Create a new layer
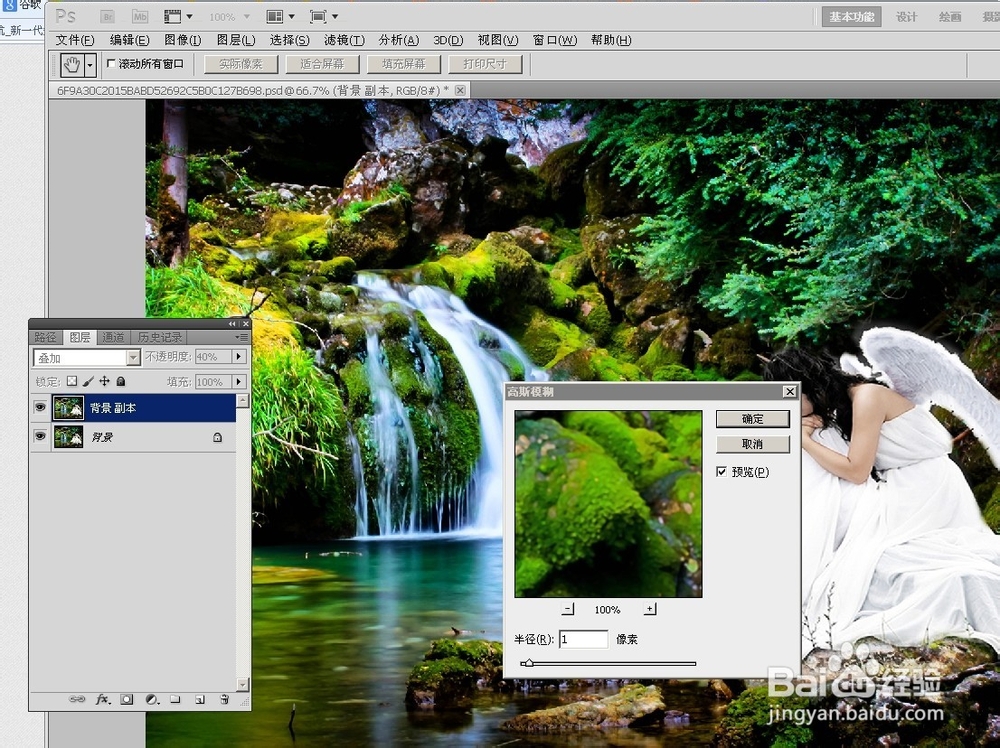 (200, 699)
